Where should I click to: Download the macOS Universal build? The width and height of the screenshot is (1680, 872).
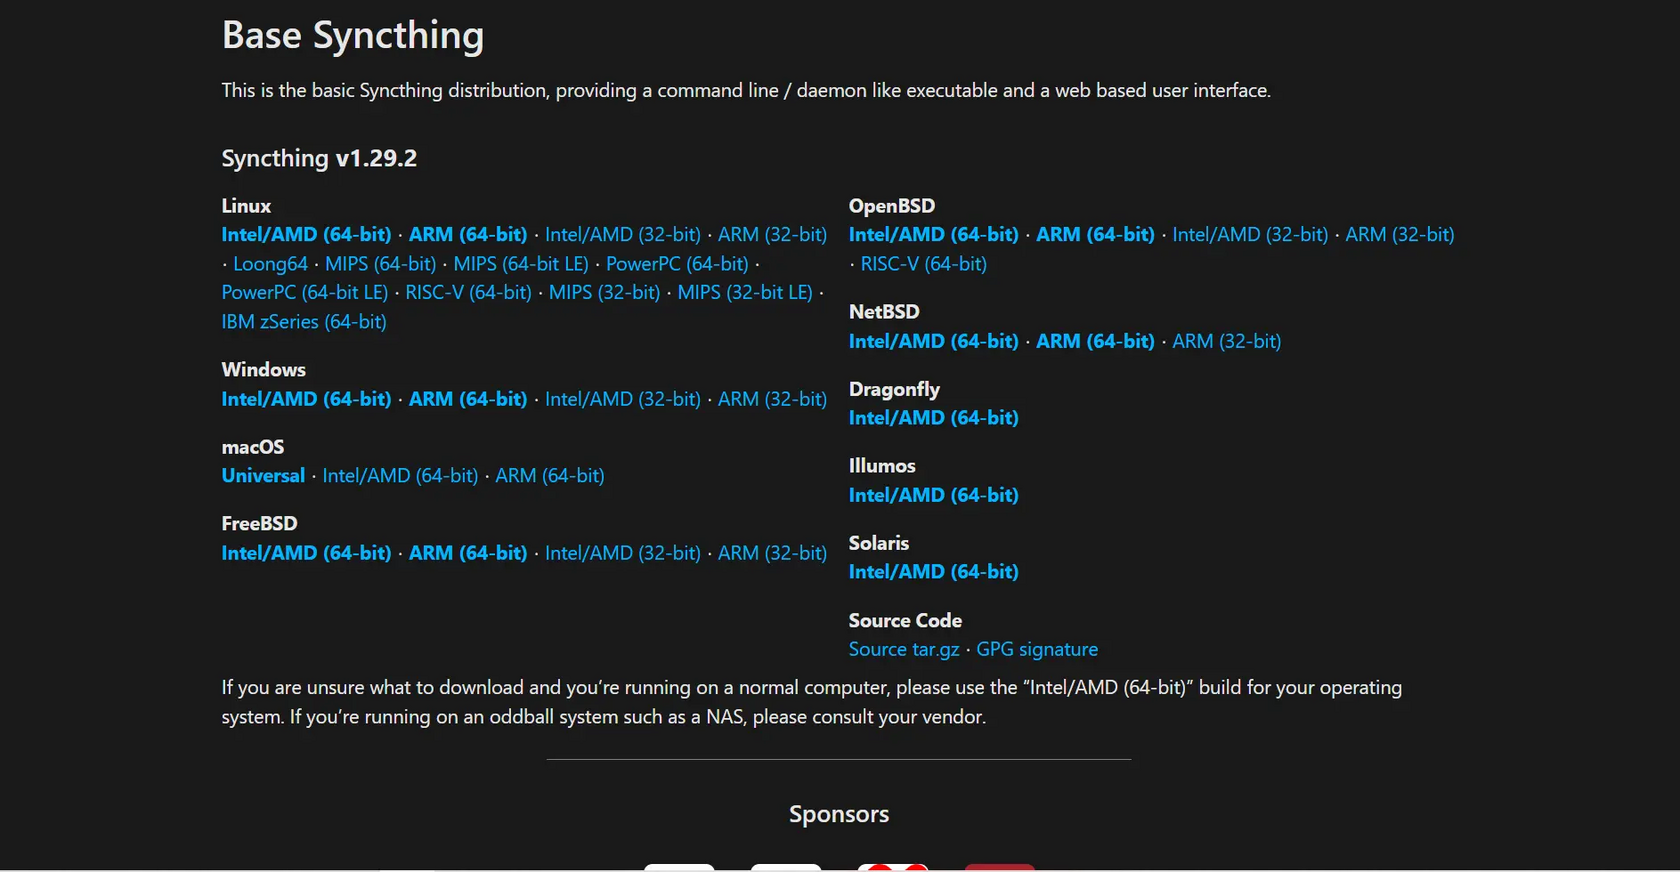pyautogui.click(x=263, y=476)
